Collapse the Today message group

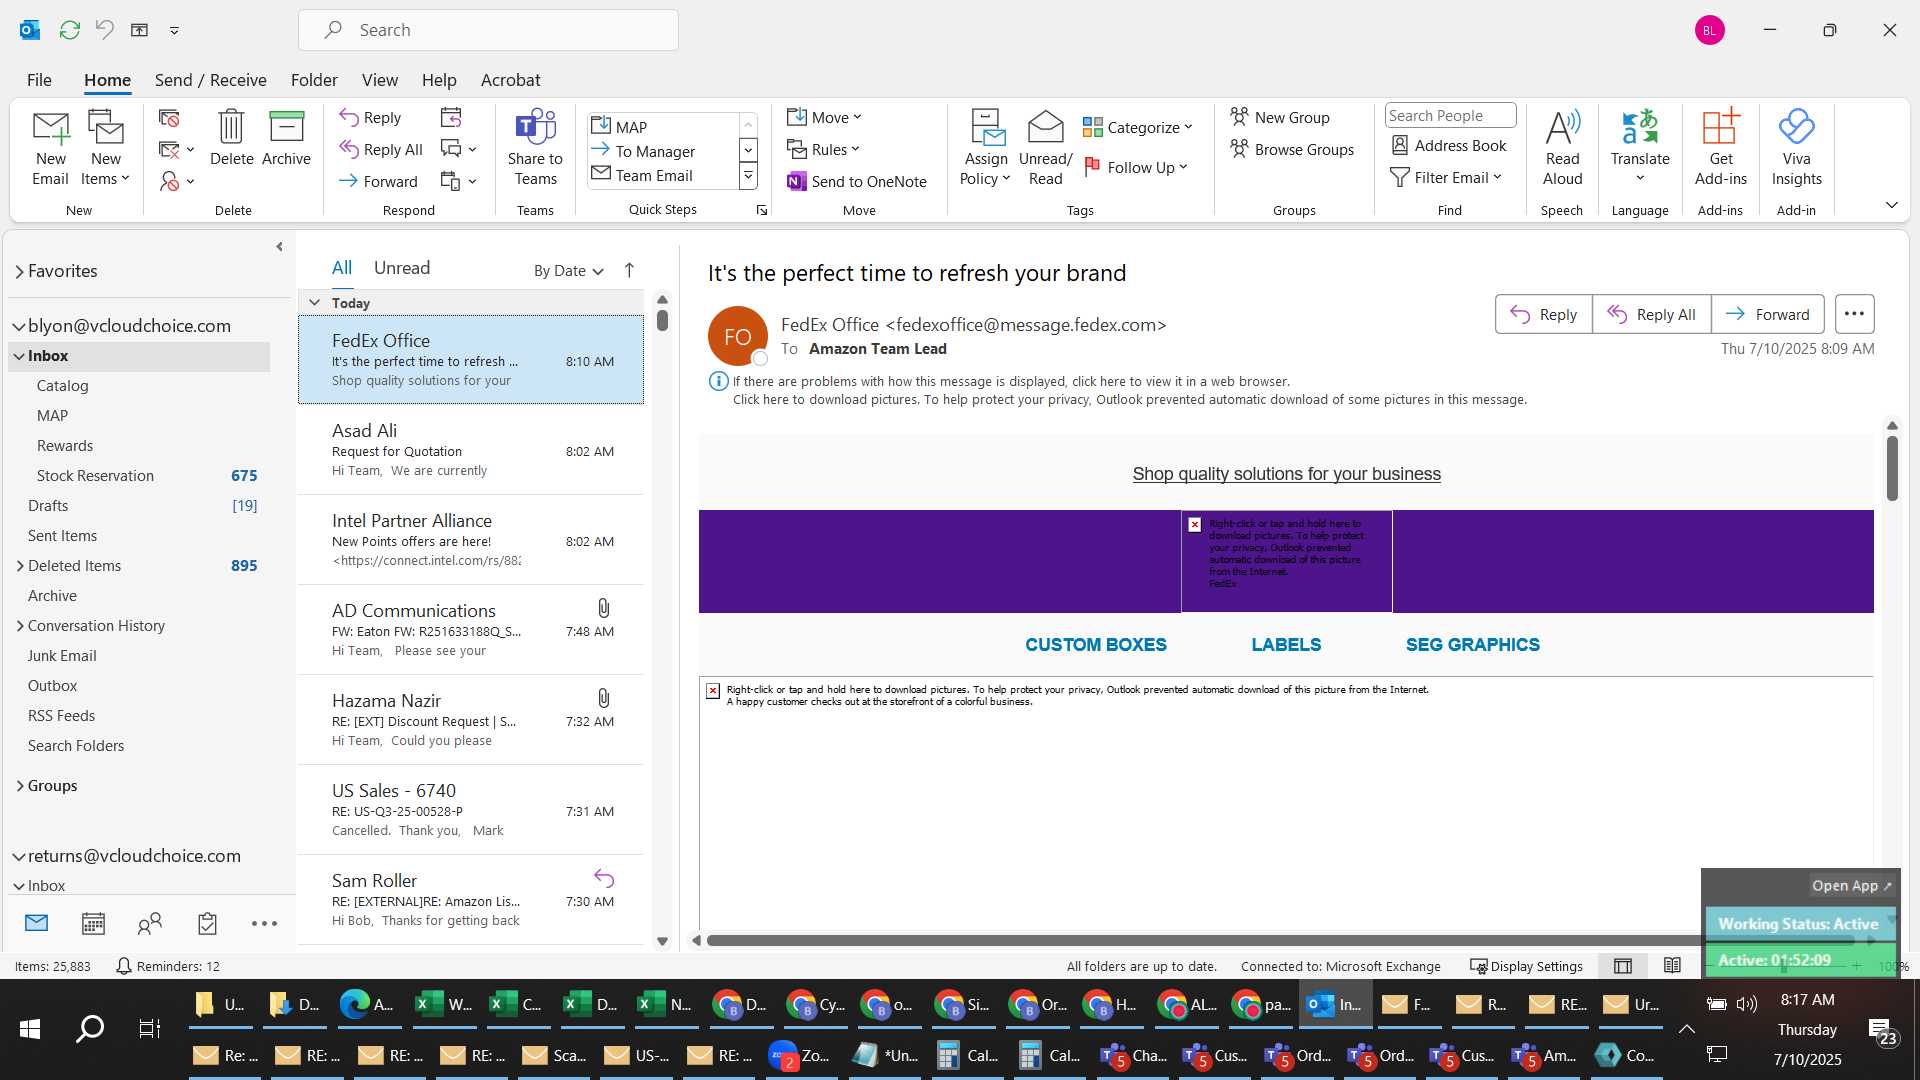314,302
